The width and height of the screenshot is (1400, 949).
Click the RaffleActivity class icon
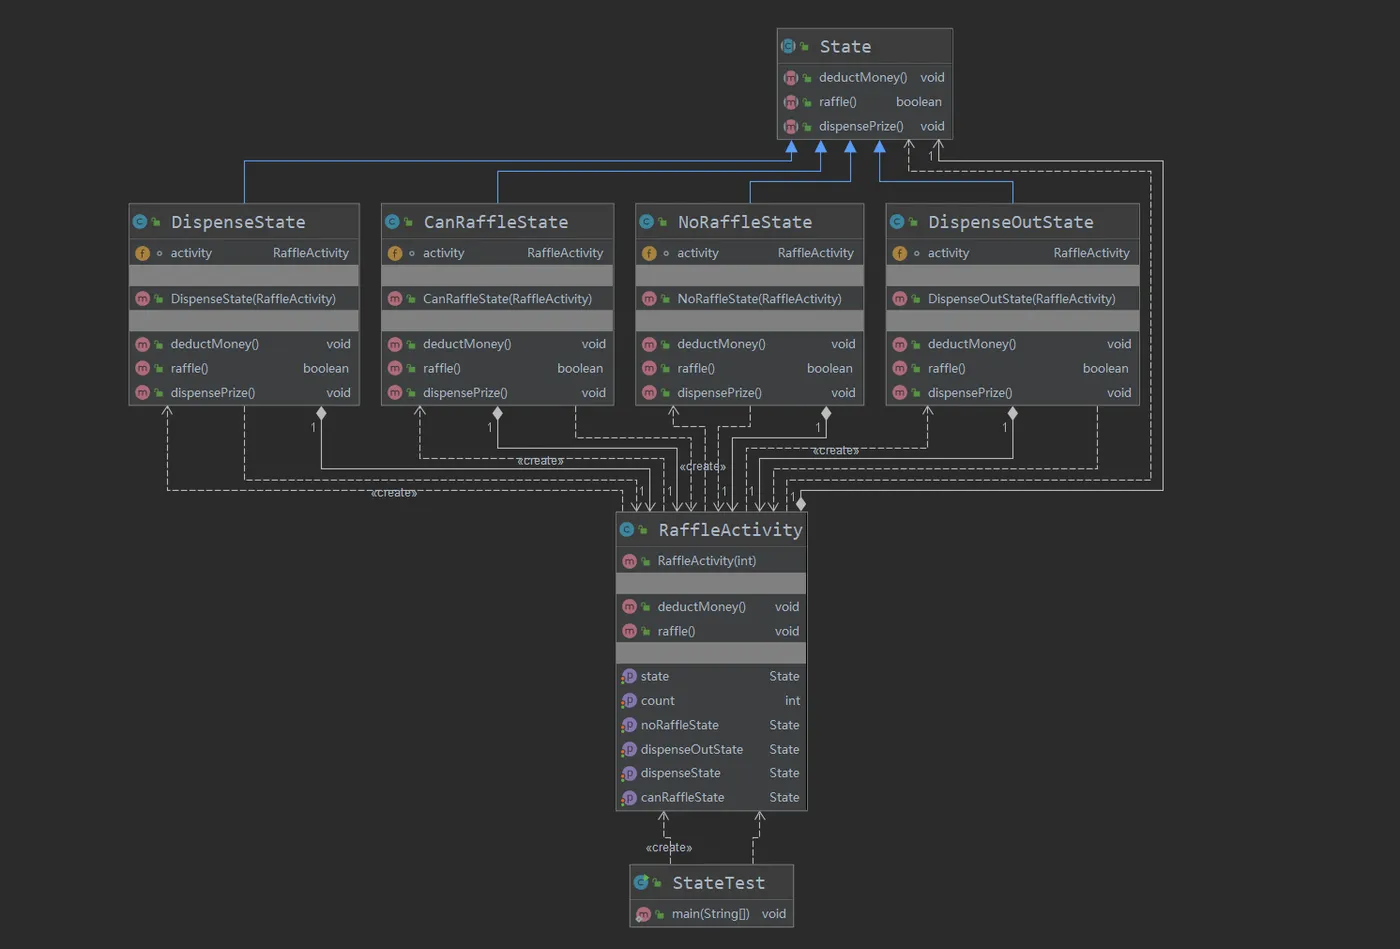point(627,530)
